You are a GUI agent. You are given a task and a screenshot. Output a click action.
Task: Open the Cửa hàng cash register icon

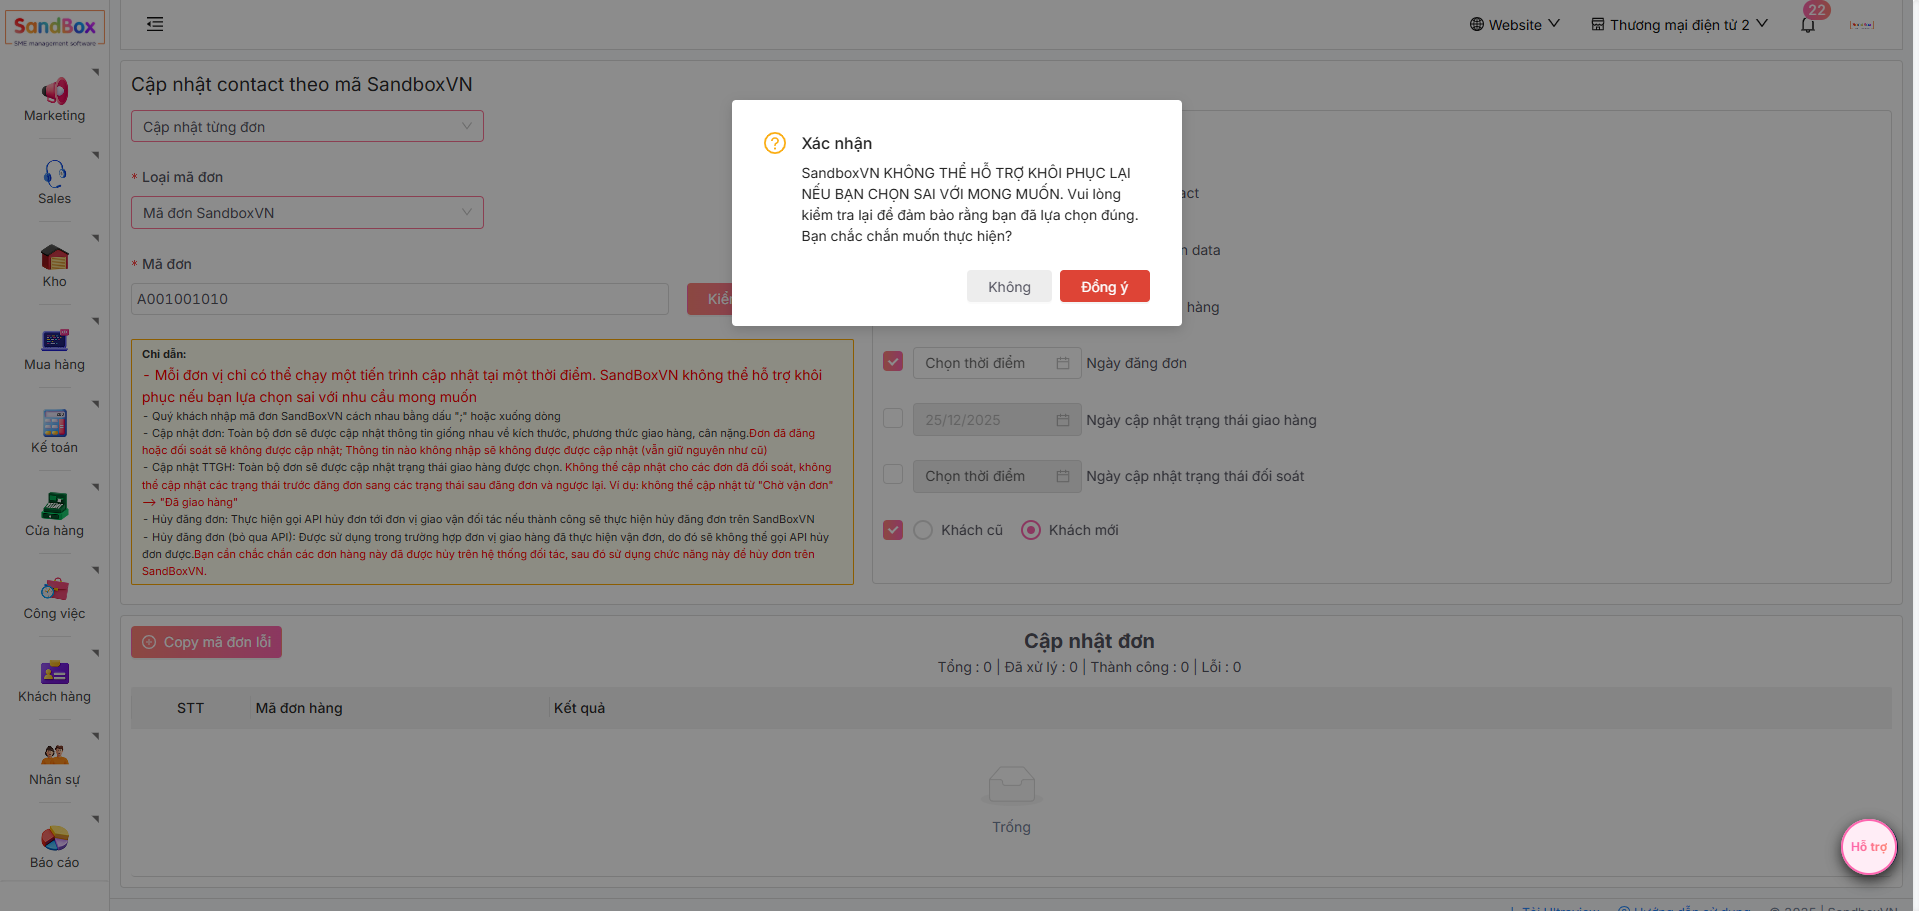54,506
